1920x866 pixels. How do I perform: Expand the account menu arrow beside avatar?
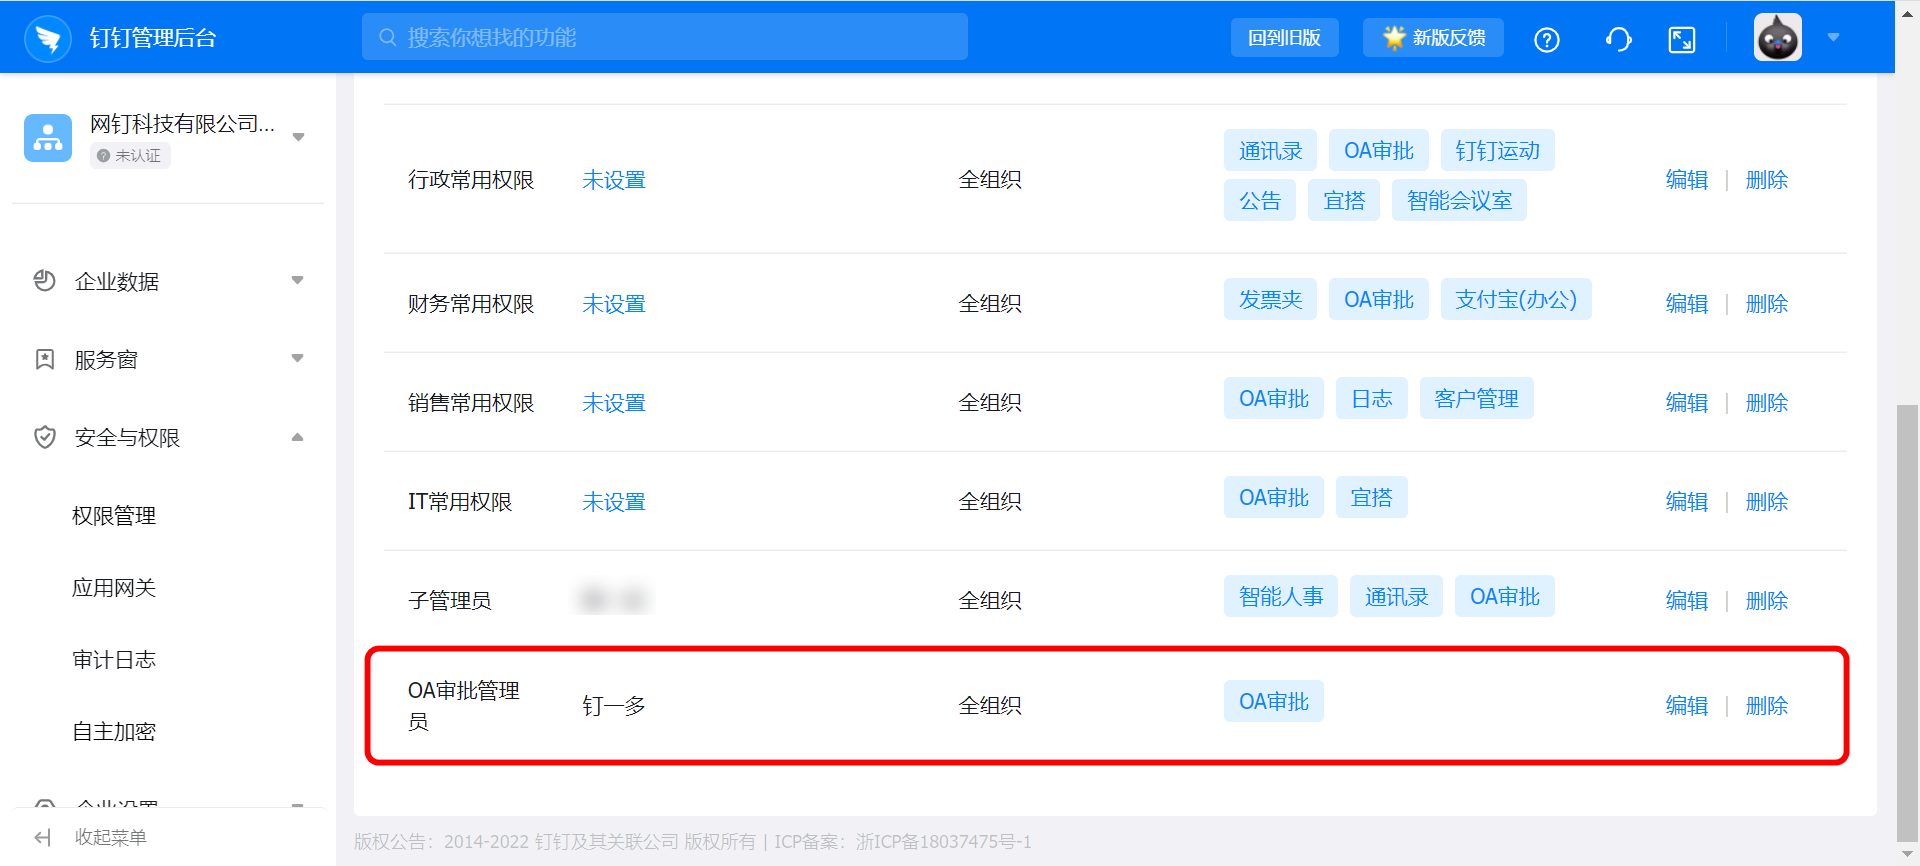pos(1834,37)
